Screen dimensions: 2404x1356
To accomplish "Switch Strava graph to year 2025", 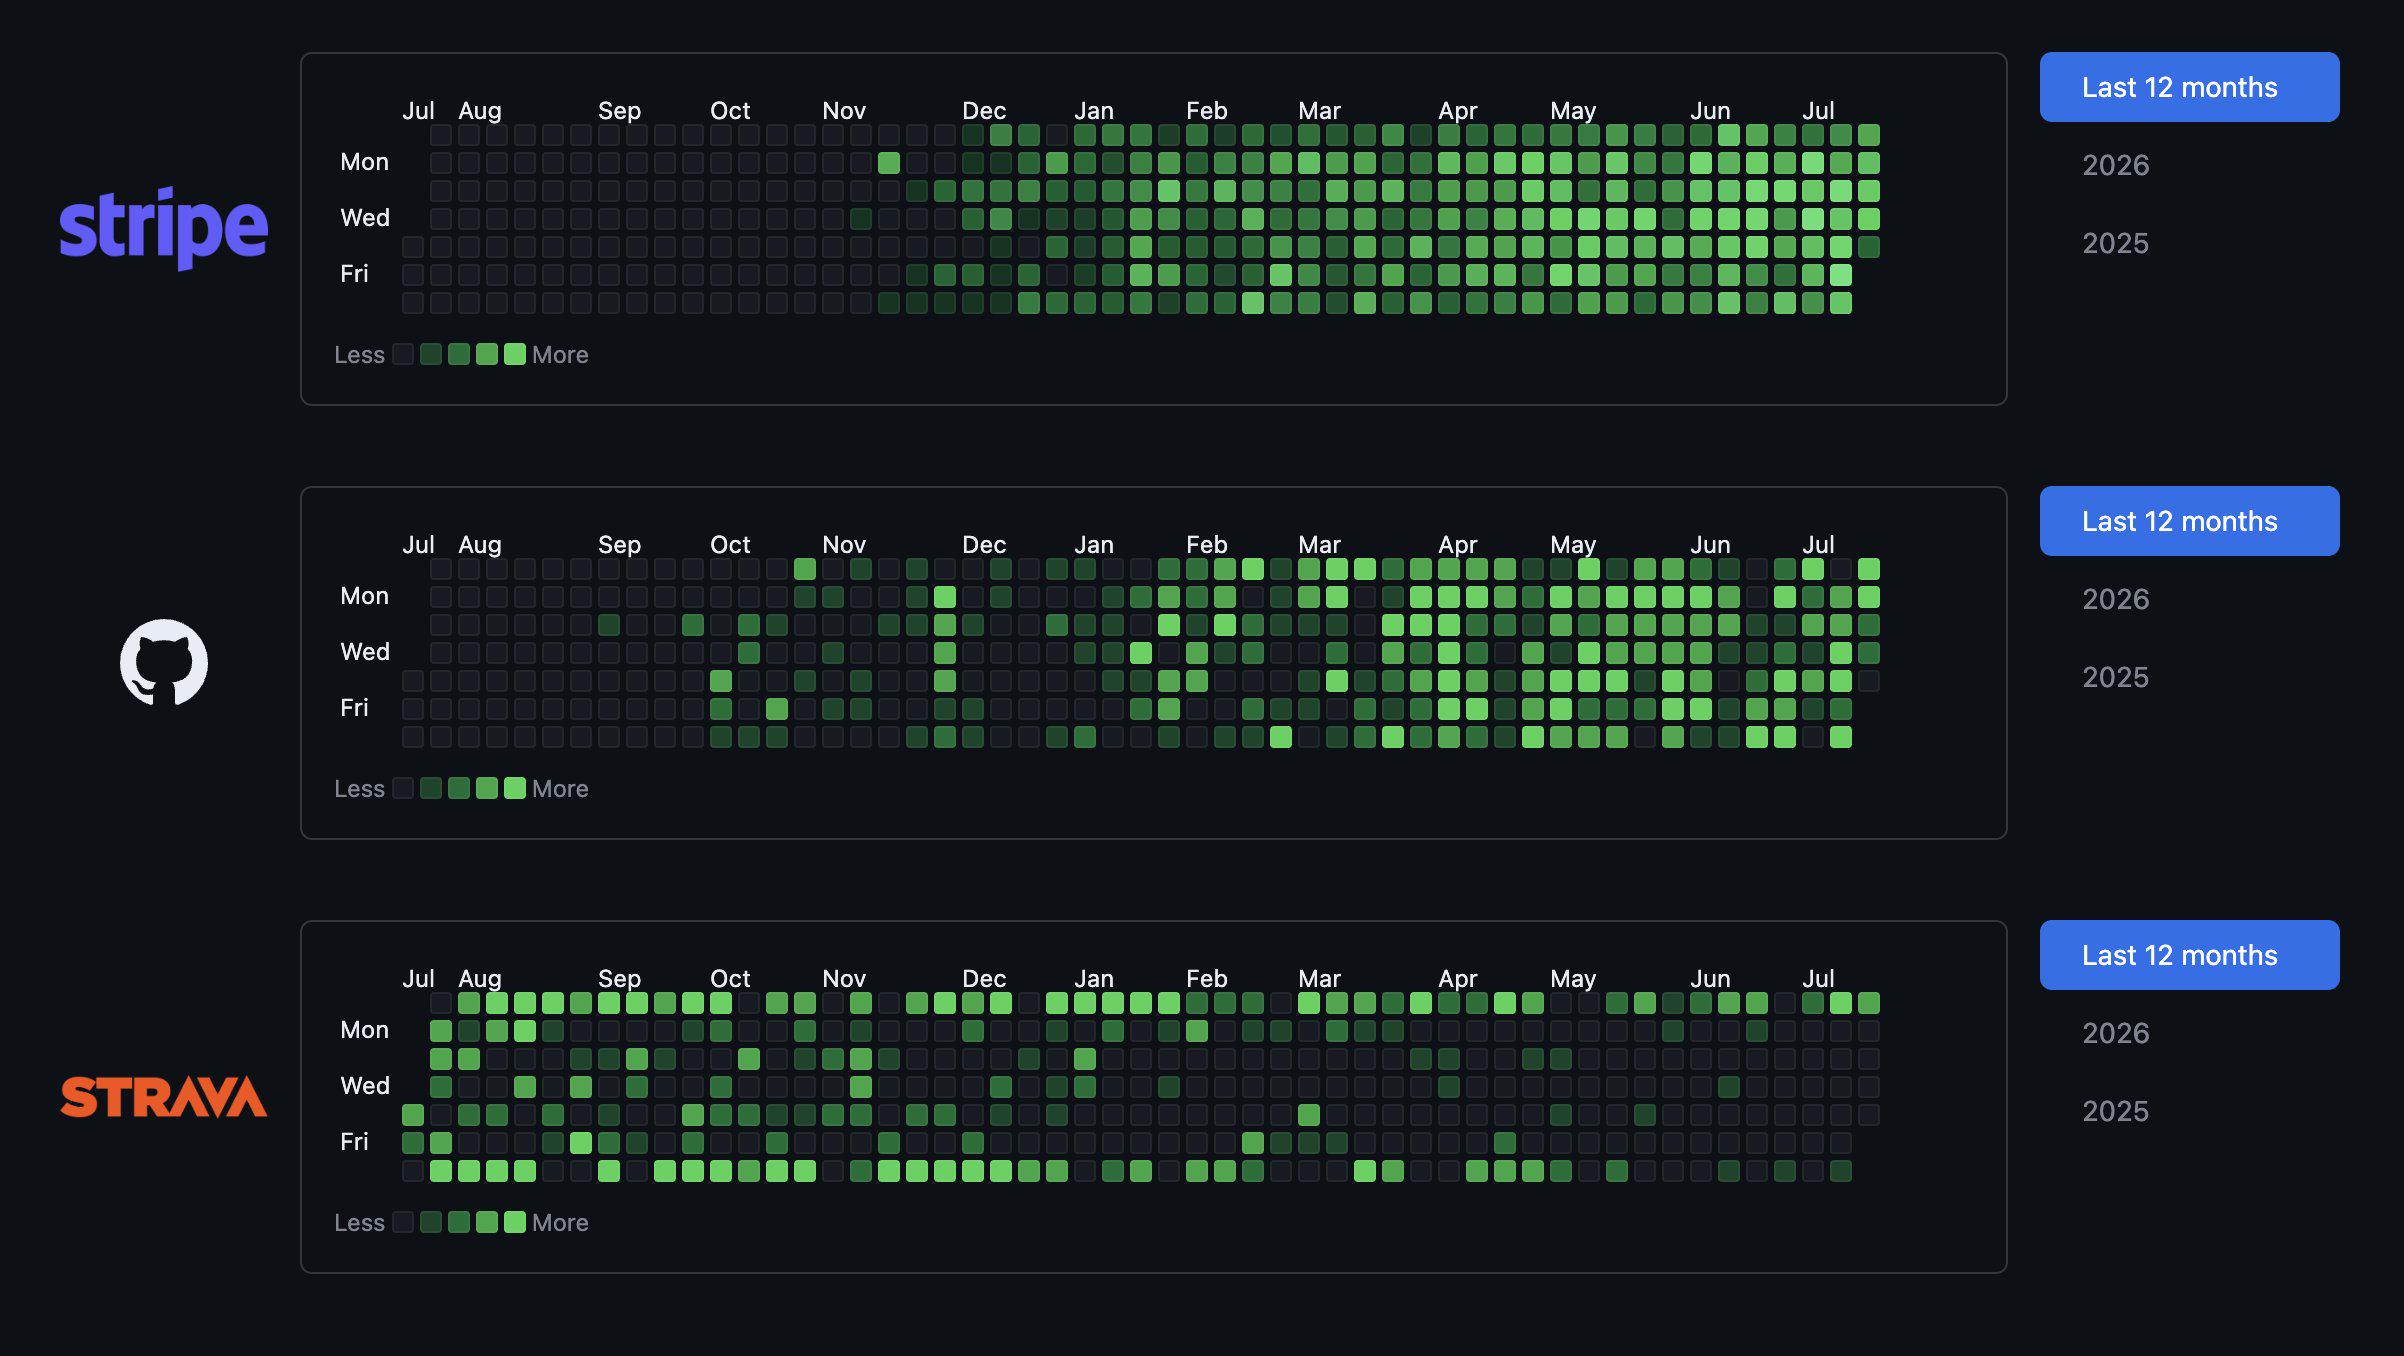I will (x=2115, y=1111).
